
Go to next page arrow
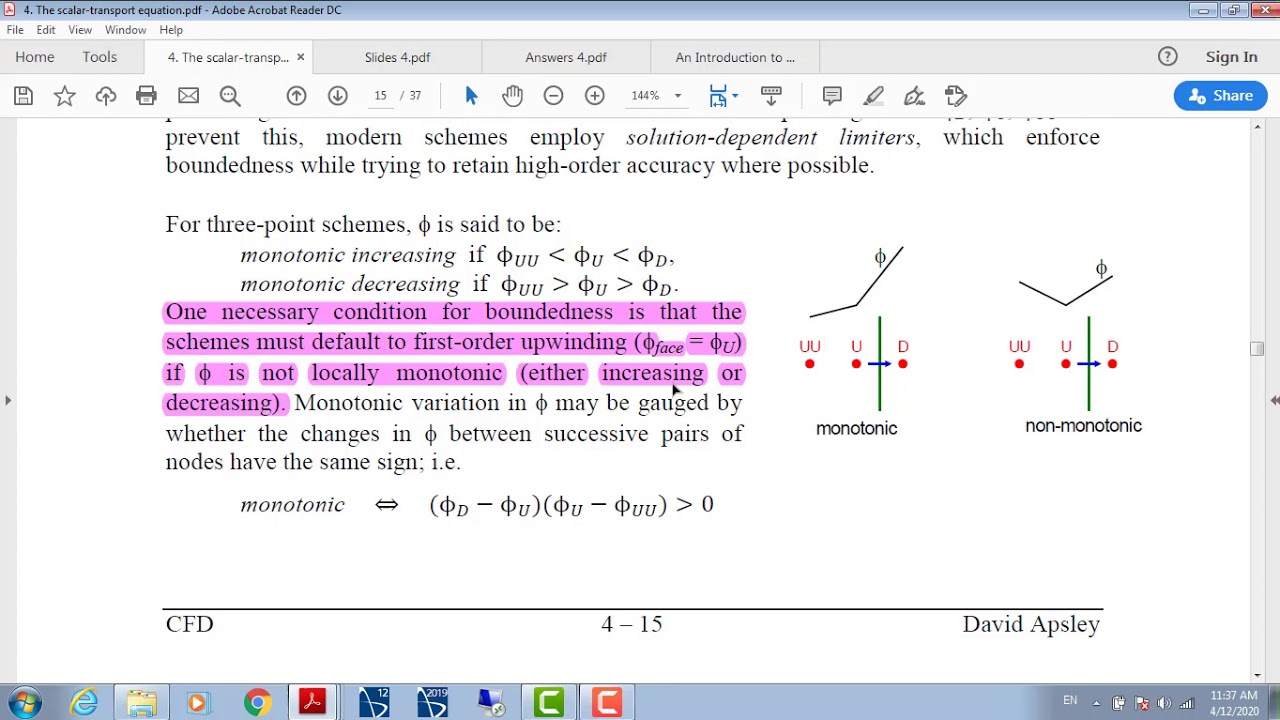coord(338,96)
